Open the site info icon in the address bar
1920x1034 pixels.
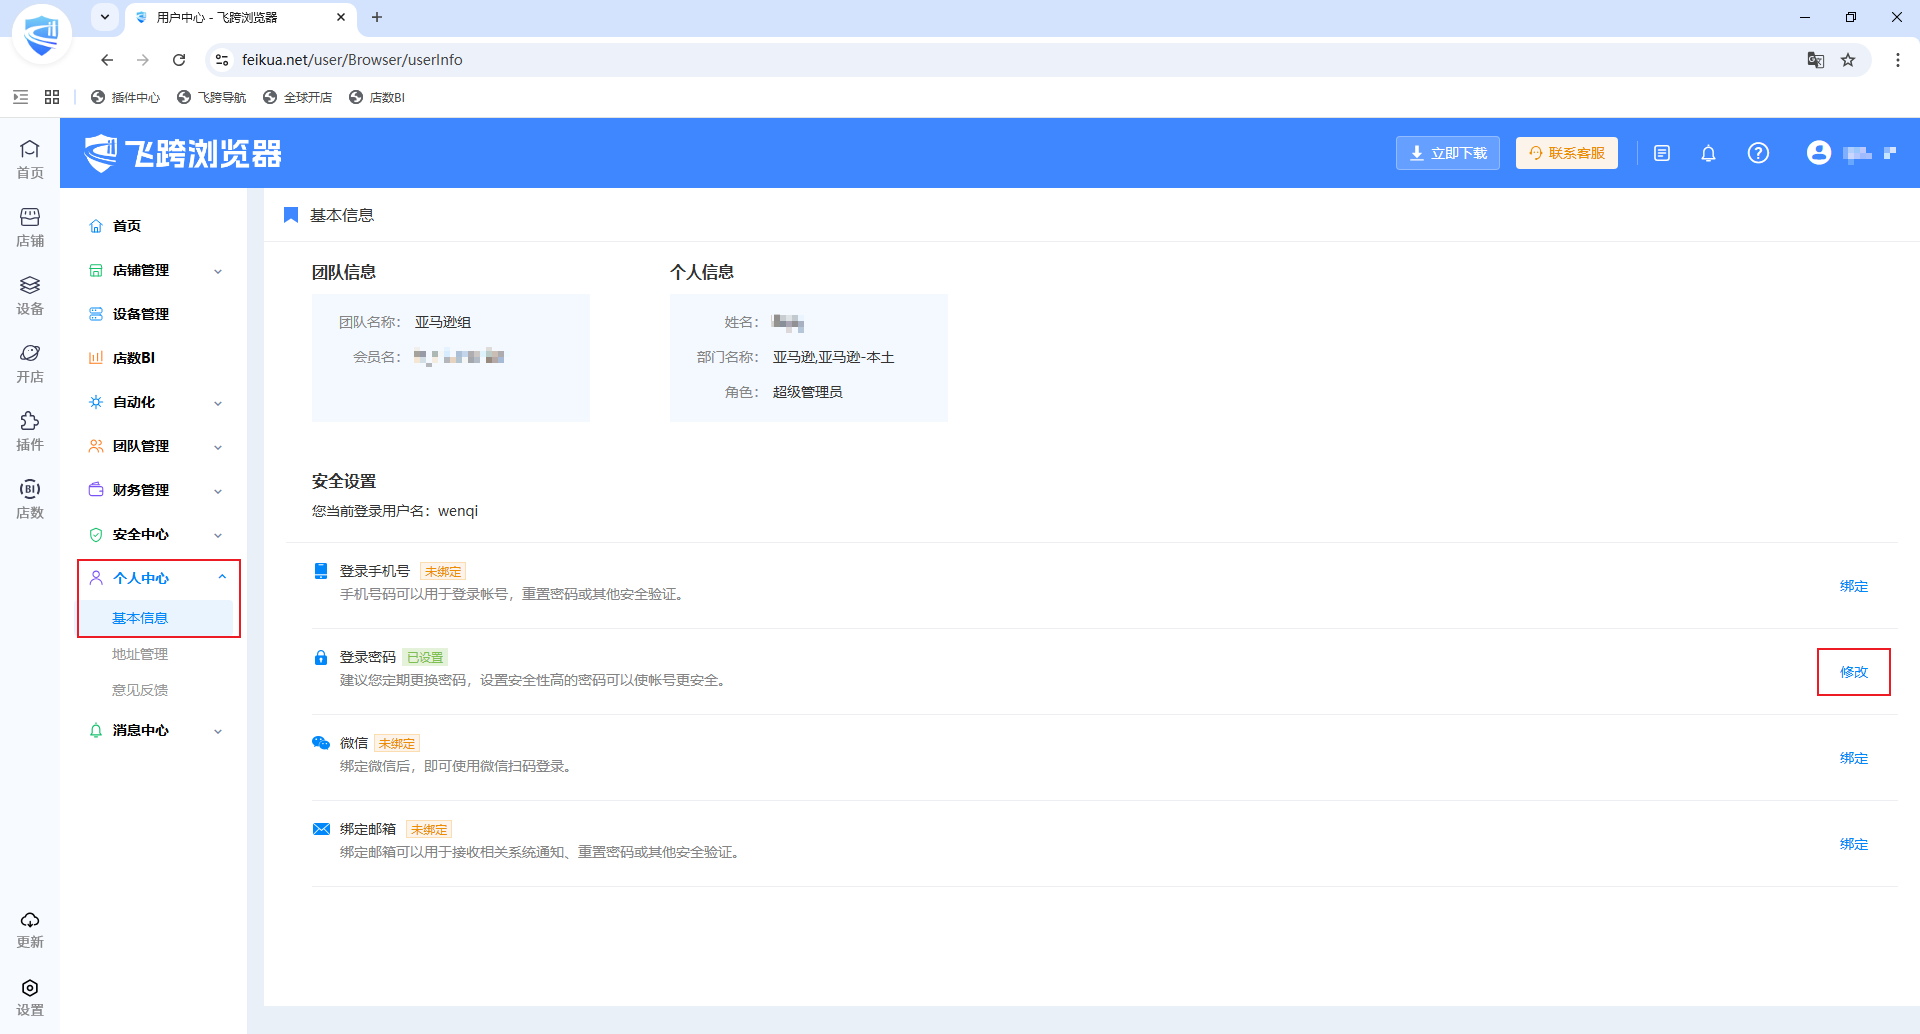pyautogui.click(x=222, y=60)
